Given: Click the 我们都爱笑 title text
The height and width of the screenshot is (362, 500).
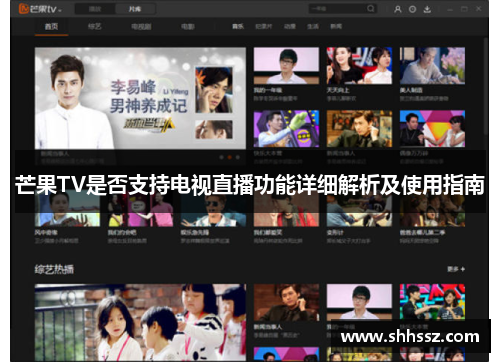Looking at the screenshot, I should tap(268, 232).
